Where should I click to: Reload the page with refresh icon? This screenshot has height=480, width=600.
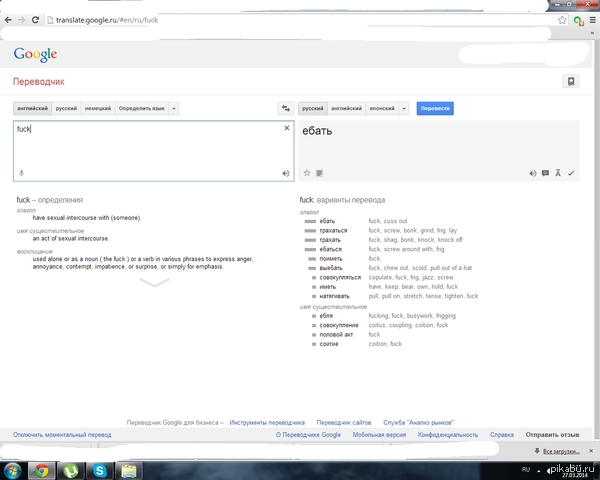coord(35,20)
